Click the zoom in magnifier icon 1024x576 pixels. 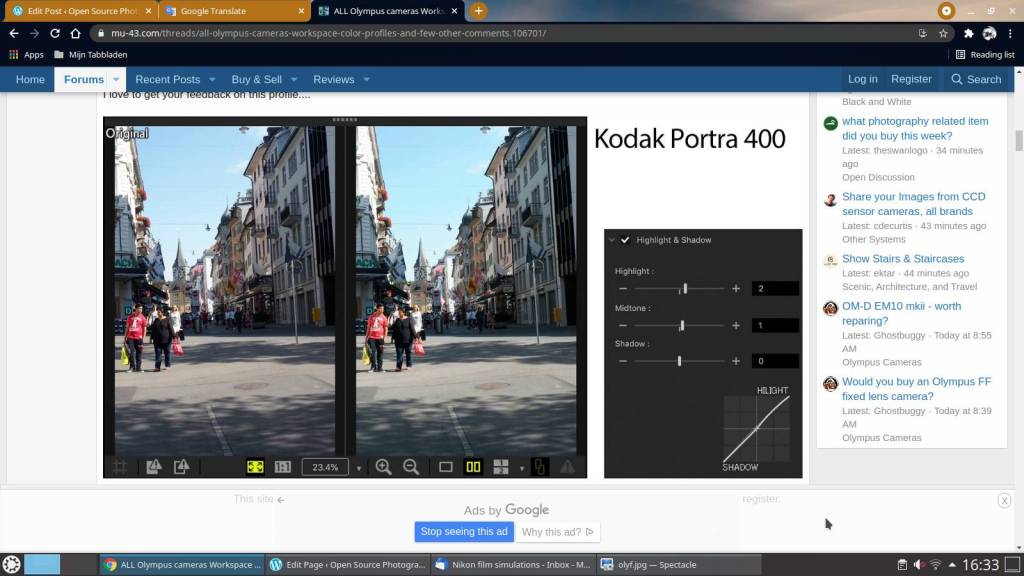tap(383, 466)
